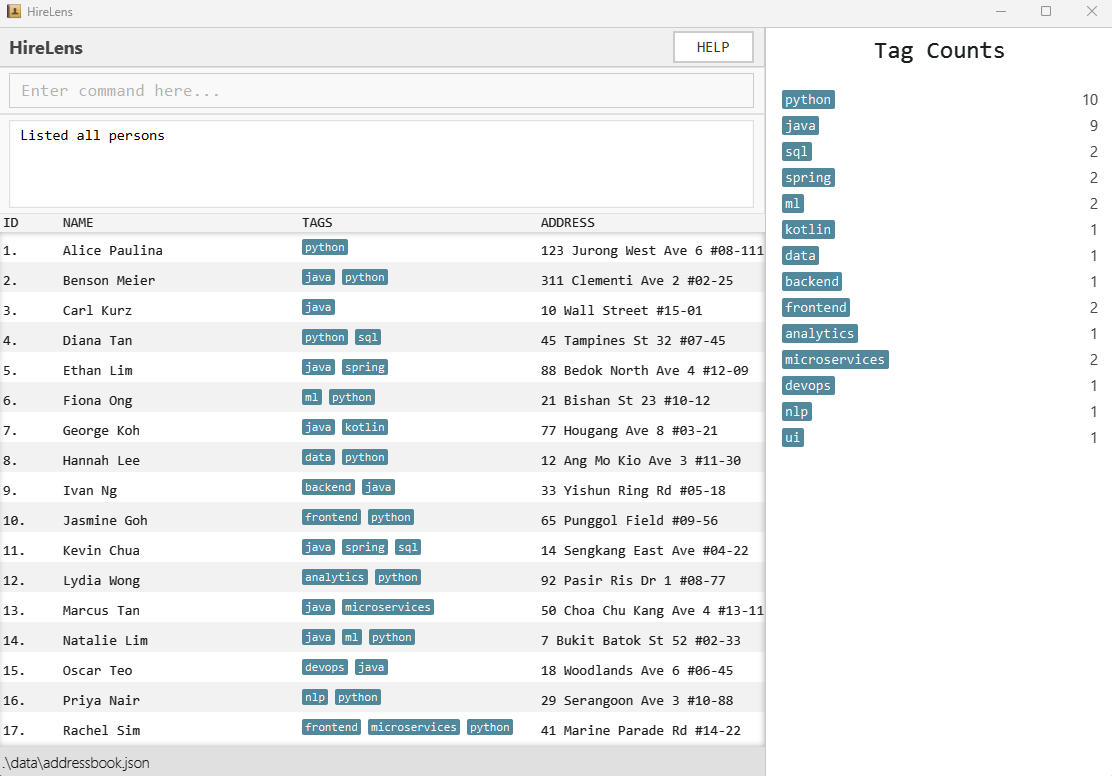
Task: Click the ADDRESS column header
Action: tap(567, 223)
